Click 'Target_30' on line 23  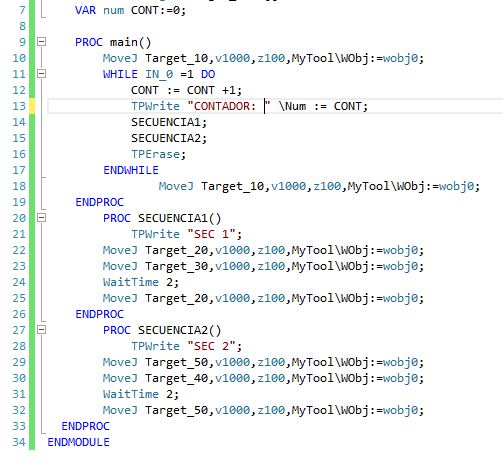click(177, 266)
